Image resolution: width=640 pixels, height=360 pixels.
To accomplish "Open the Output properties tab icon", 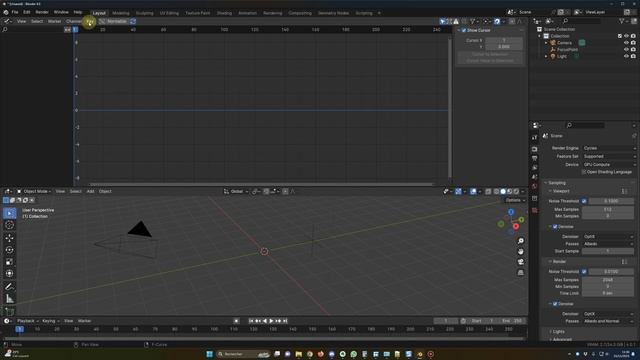I will pos(535,158).
